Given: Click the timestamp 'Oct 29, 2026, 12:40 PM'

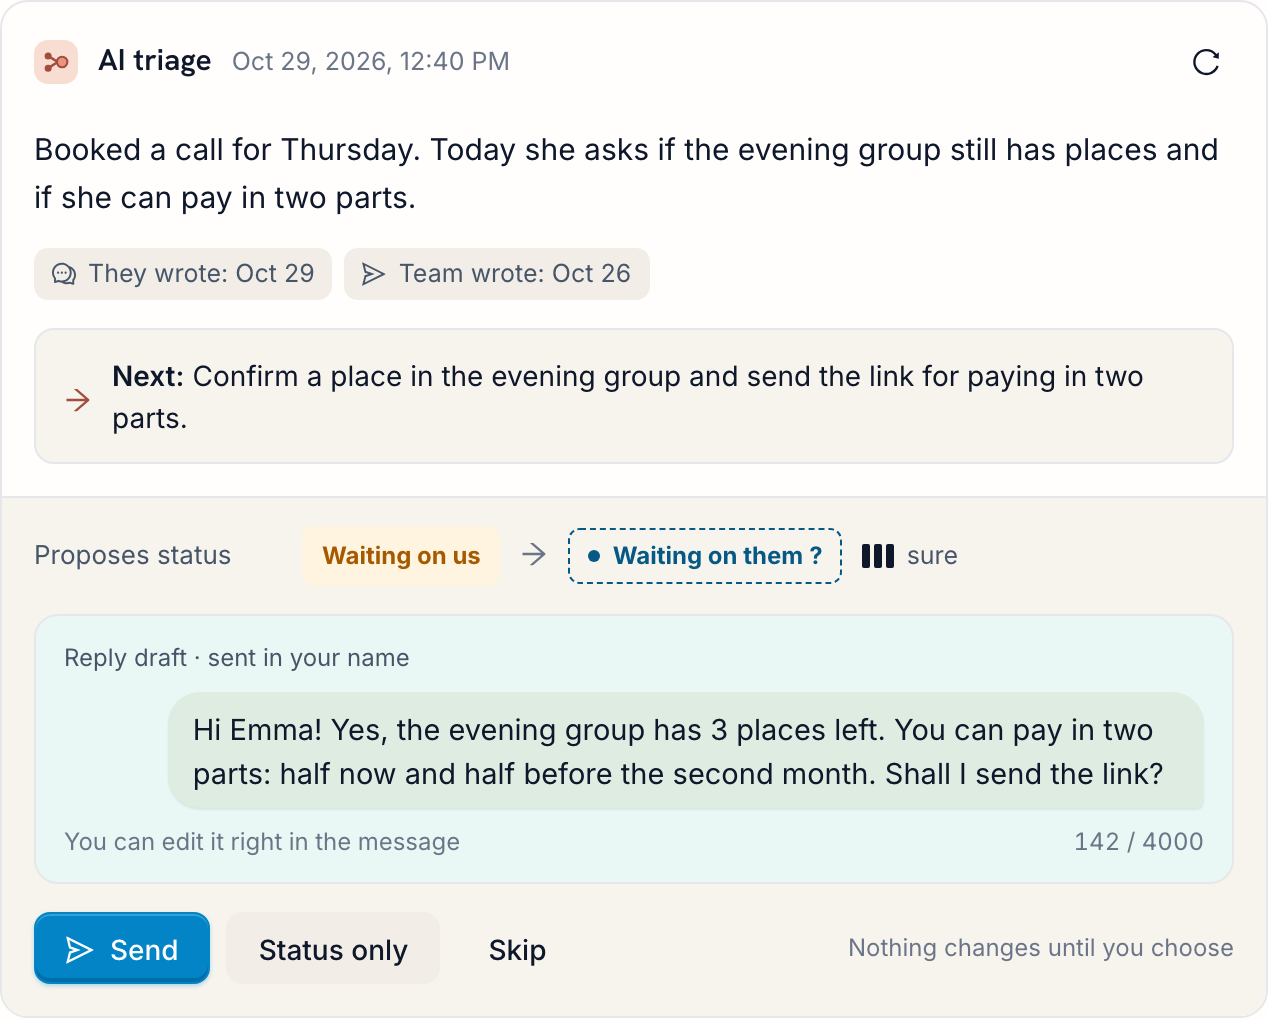Looking at the screenshot, I should (371, 62).
